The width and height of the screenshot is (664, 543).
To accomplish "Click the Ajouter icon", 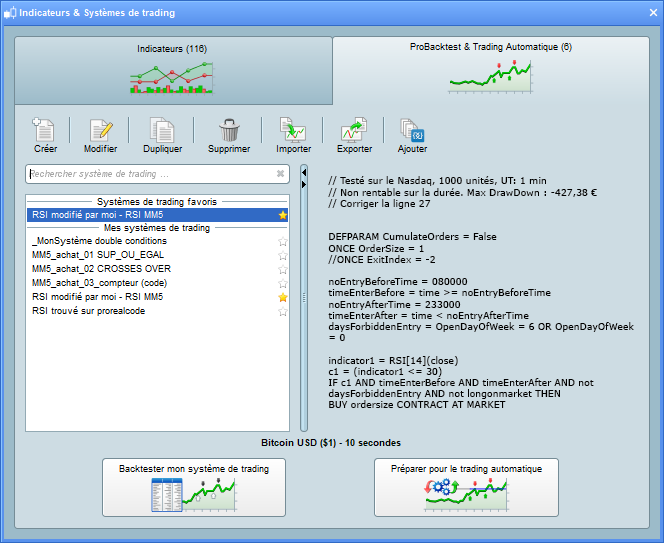I will click(x=412, y=130).
